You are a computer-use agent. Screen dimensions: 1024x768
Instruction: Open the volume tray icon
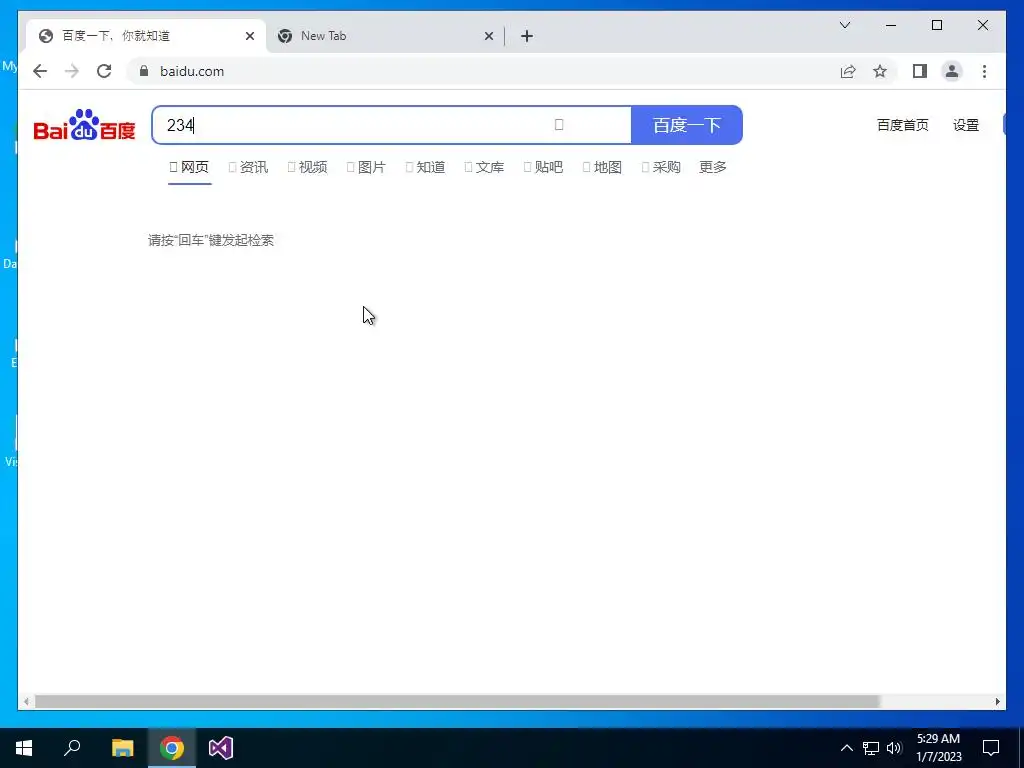tap(894, 748)
